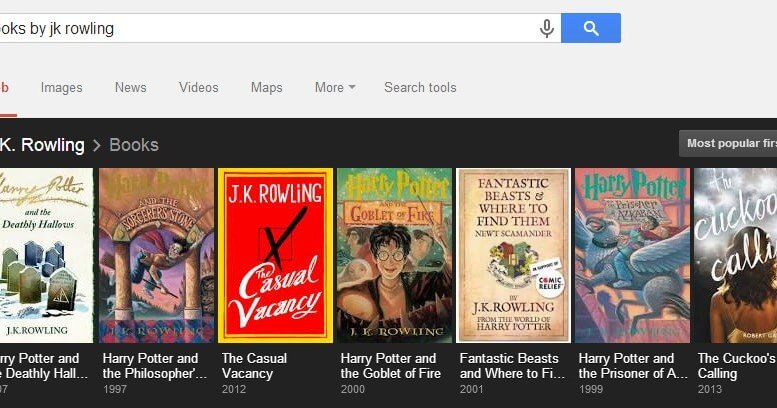Click the Deathly Hallows book cover
777x408 pixels.
45,255
